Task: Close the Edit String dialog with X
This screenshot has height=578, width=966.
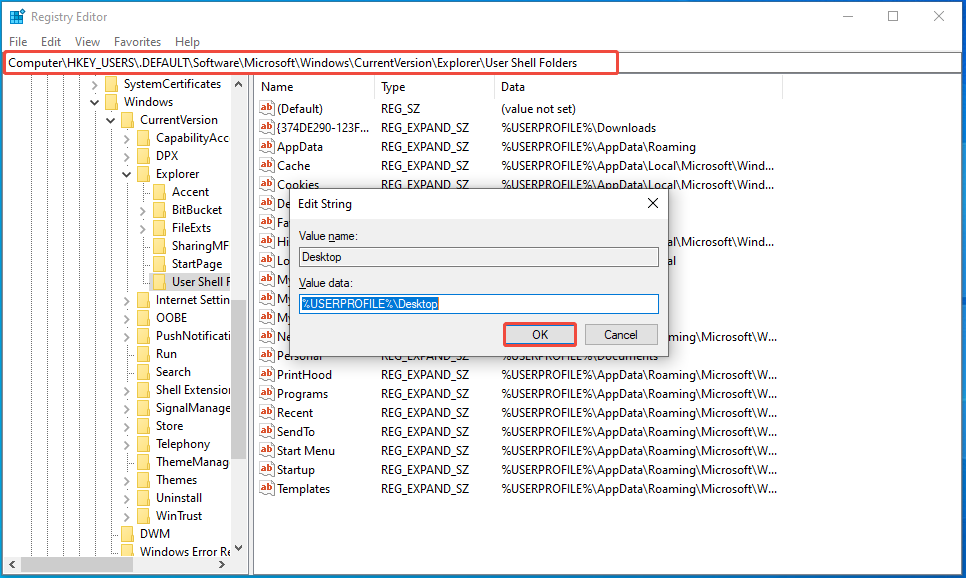Action: point(652,203)
